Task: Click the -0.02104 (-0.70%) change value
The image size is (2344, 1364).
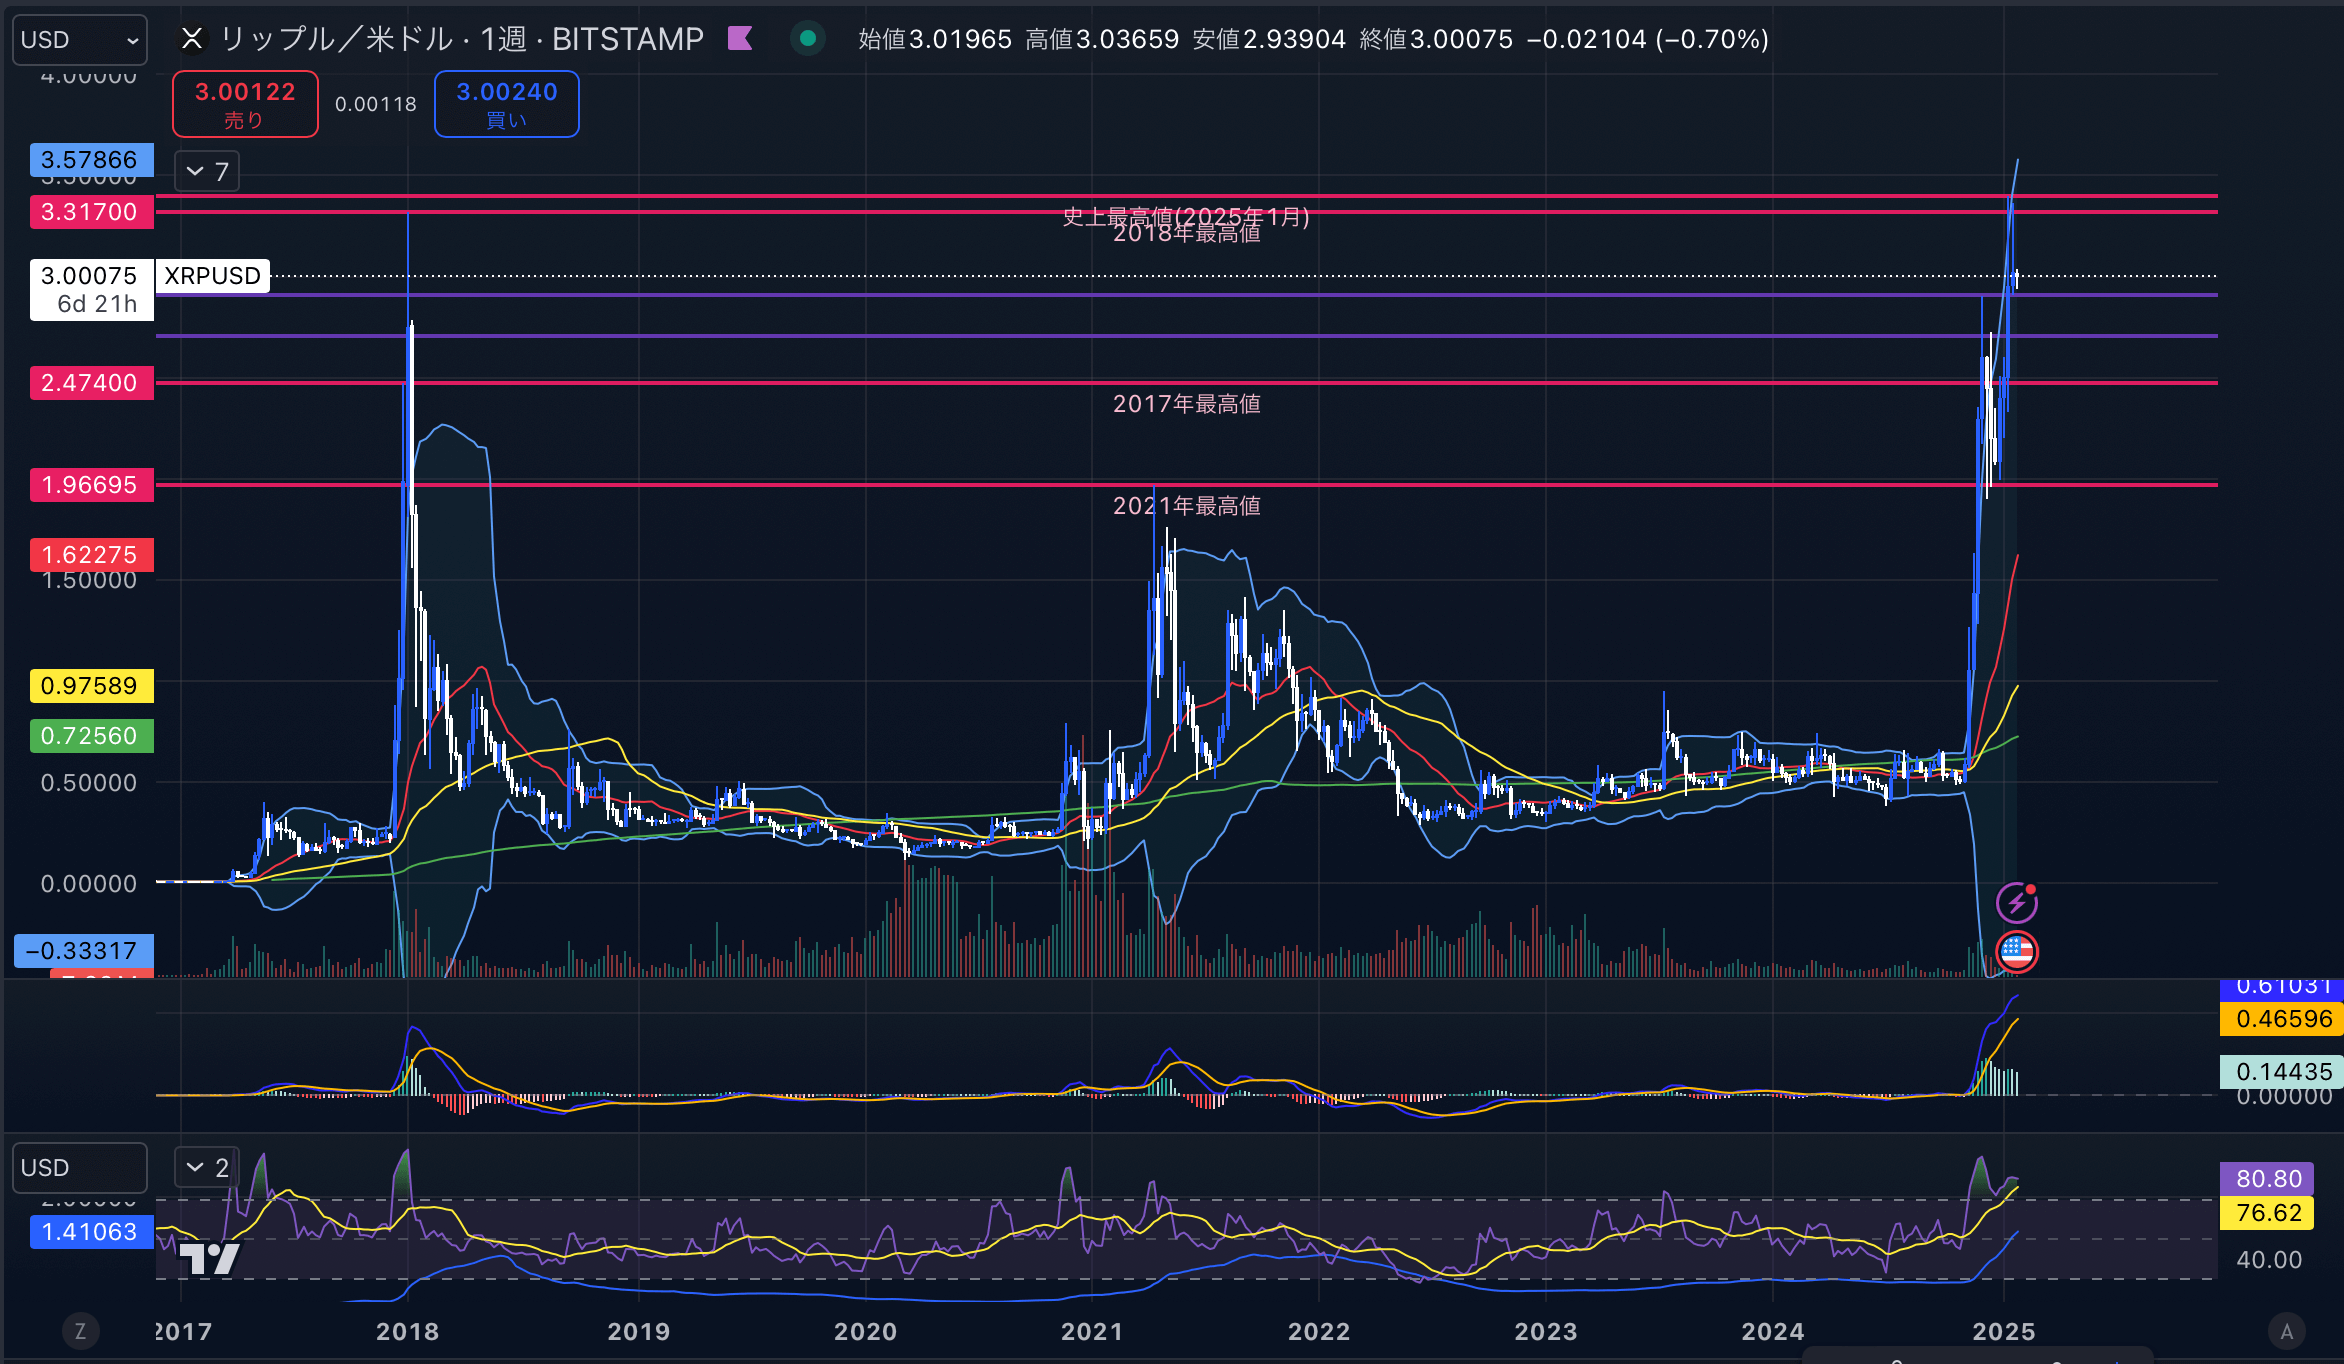Action: point(1648,39)
